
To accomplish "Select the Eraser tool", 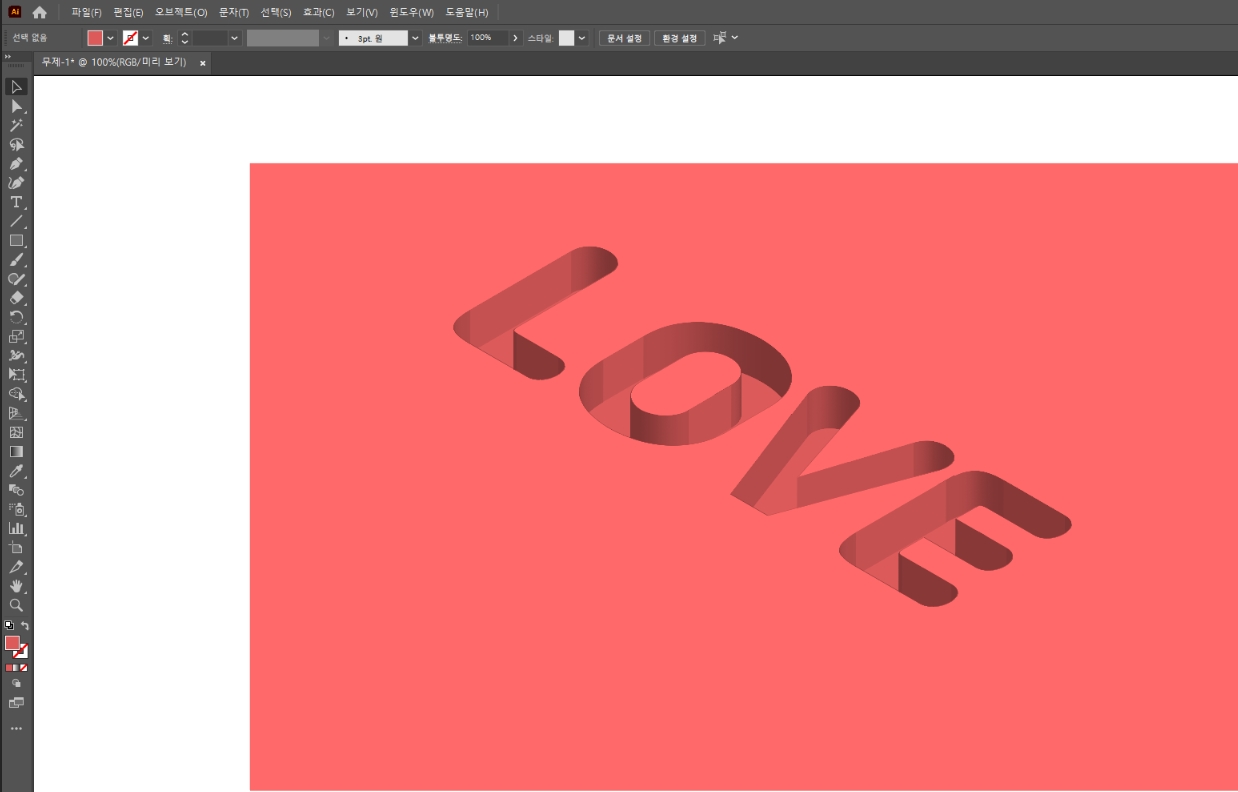I will [x=16, y=298].
